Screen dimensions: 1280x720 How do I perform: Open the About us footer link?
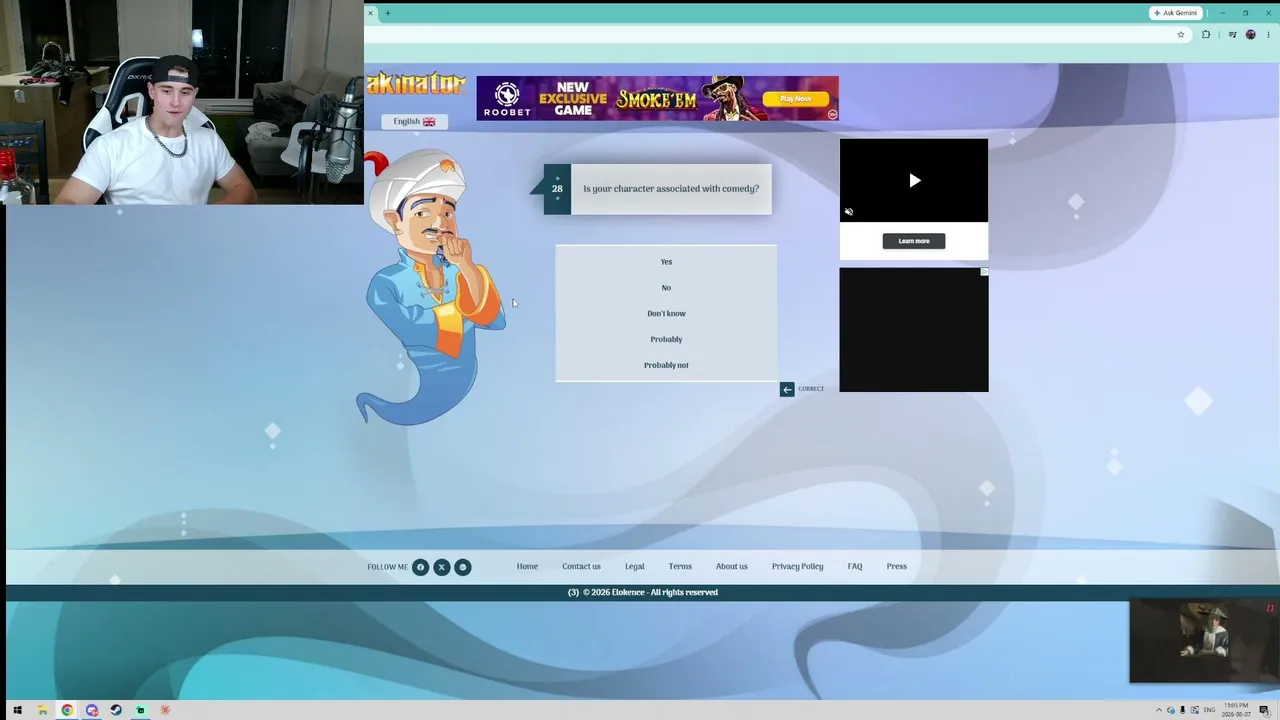tap(732, 567)
